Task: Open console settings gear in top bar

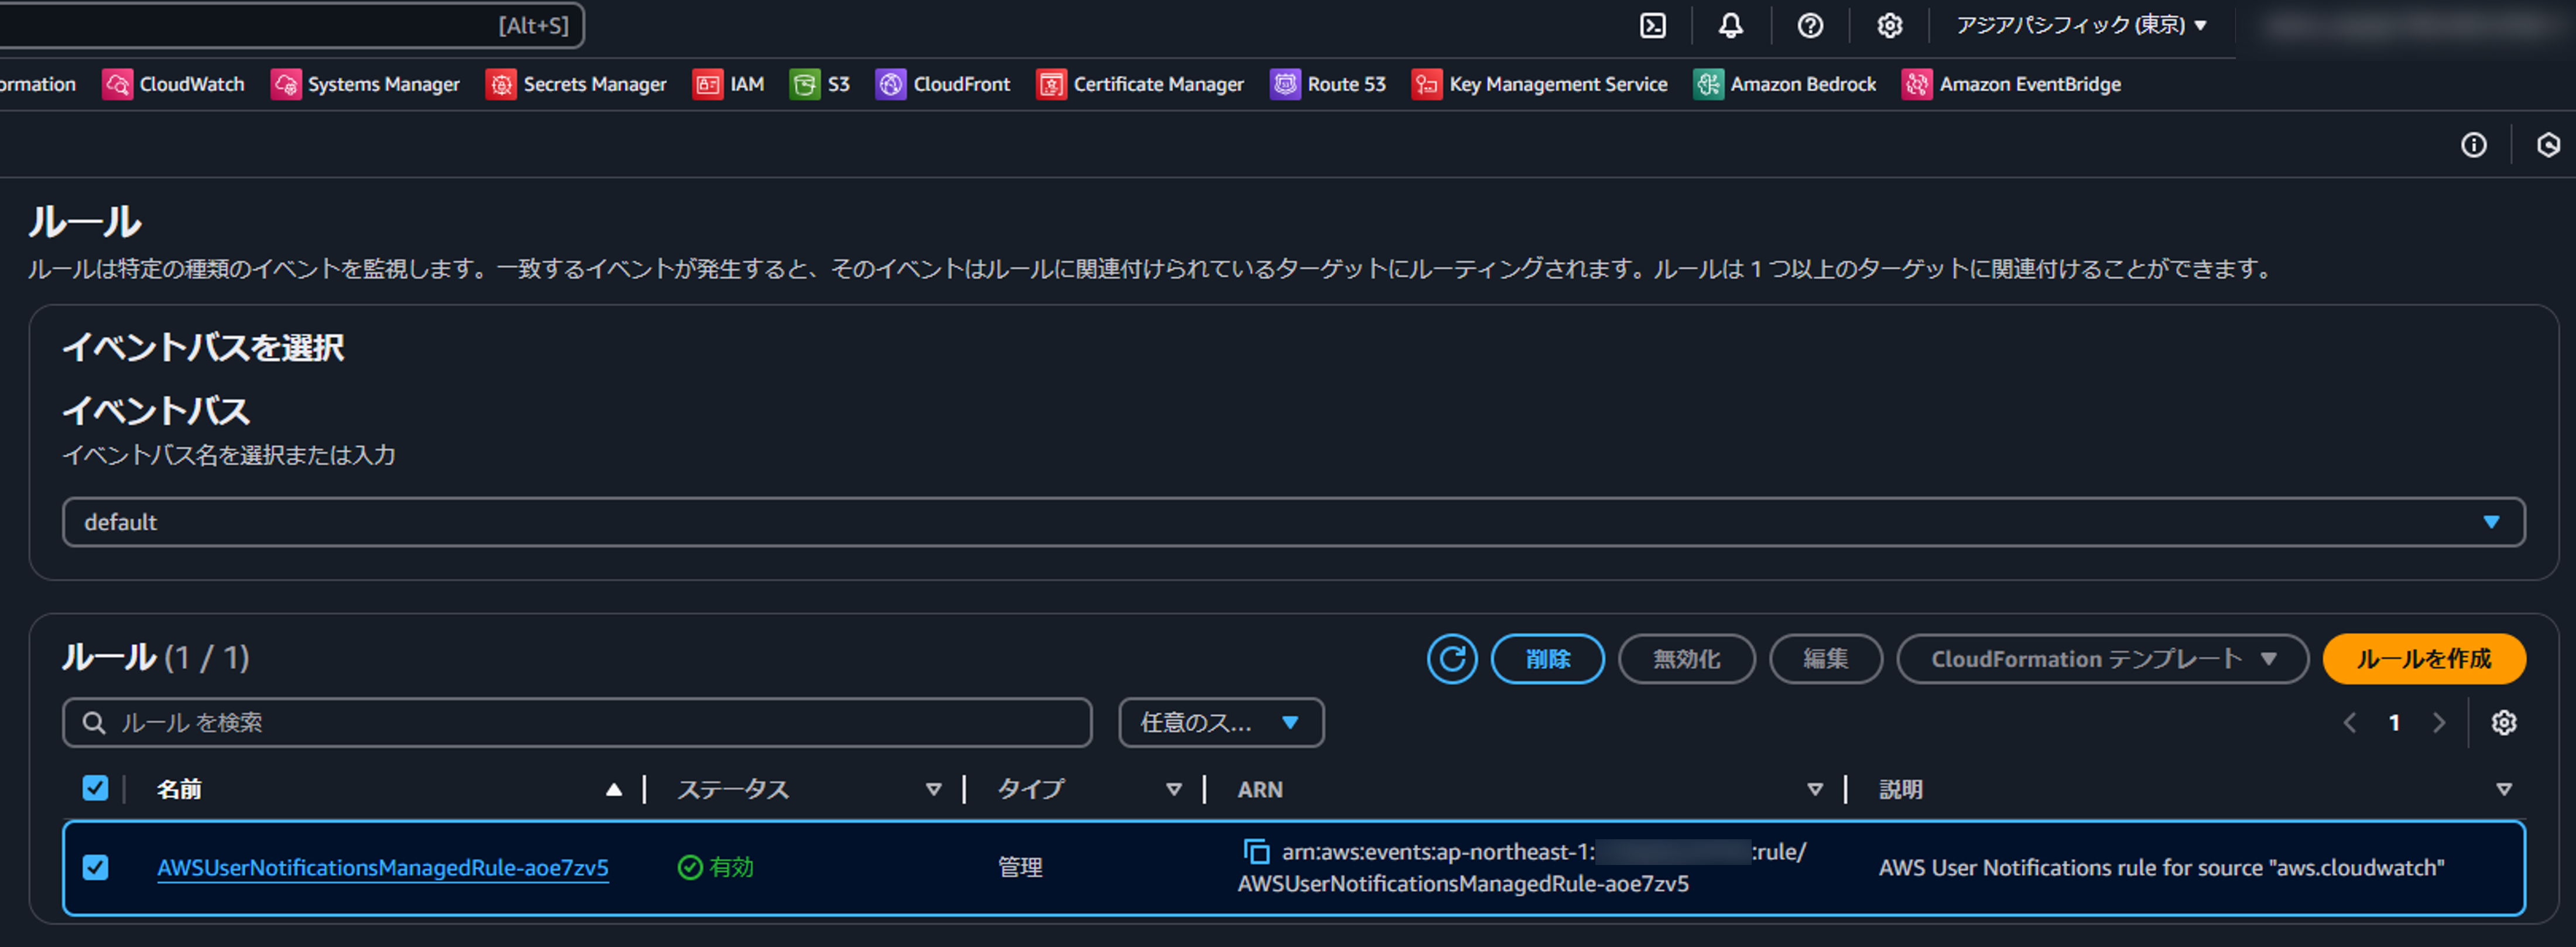Action: click(1889, 25)
